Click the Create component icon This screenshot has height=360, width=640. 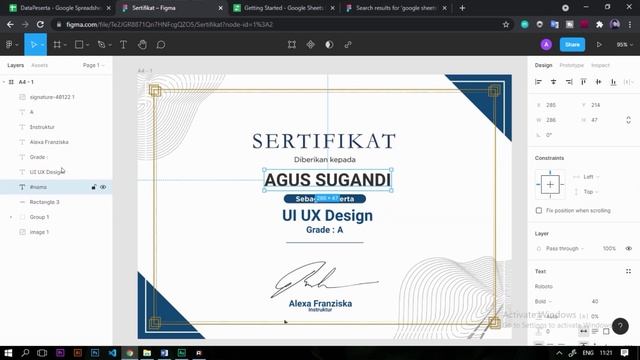311,44
